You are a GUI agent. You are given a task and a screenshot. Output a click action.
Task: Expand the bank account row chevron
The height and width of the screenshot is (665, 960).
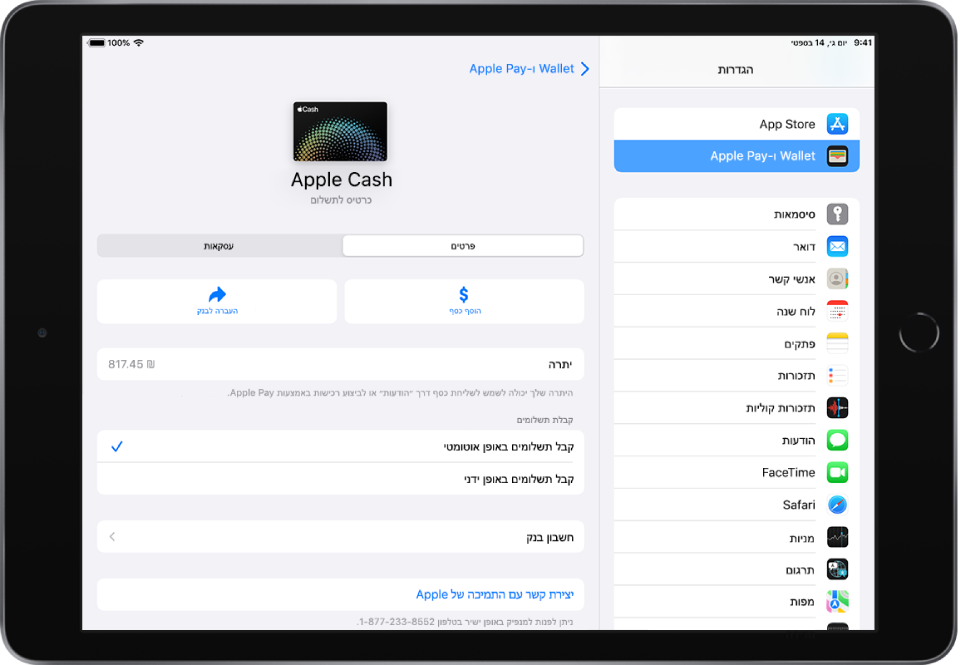(112, 537)
